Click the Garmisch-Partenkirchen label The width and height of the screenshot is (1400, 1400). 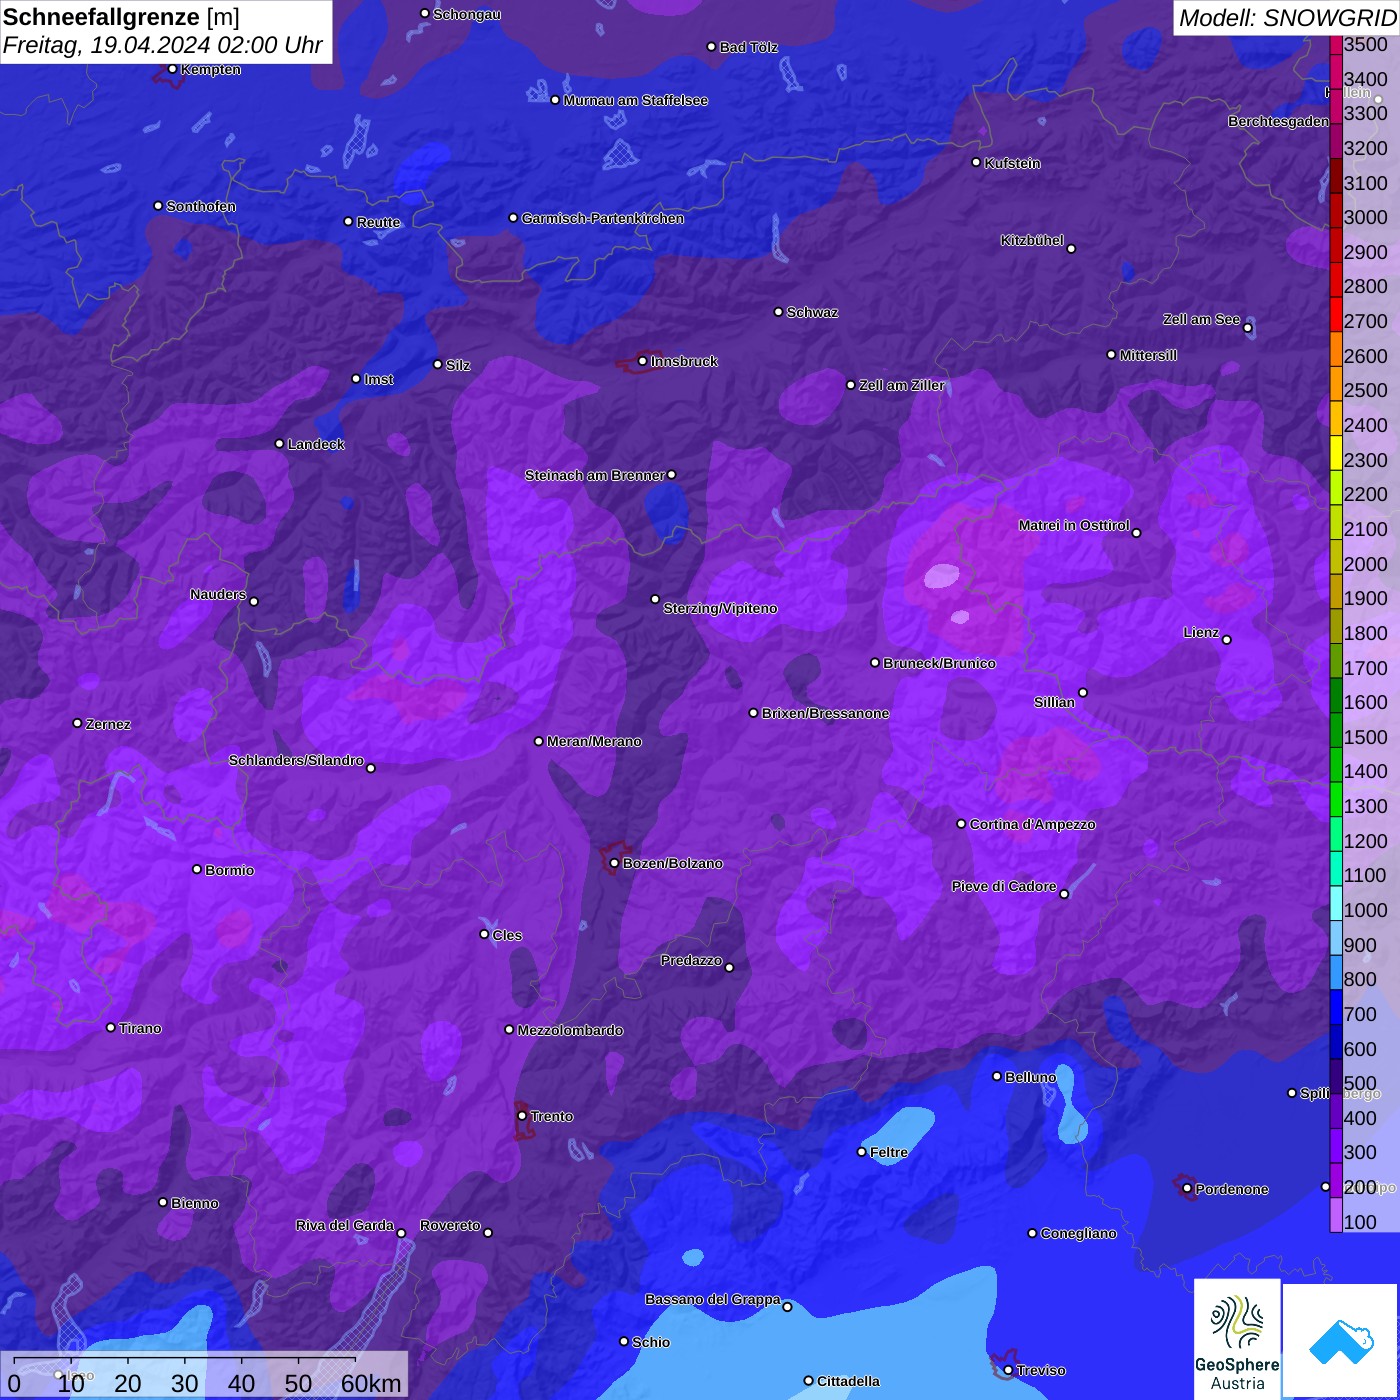(603, 218)
